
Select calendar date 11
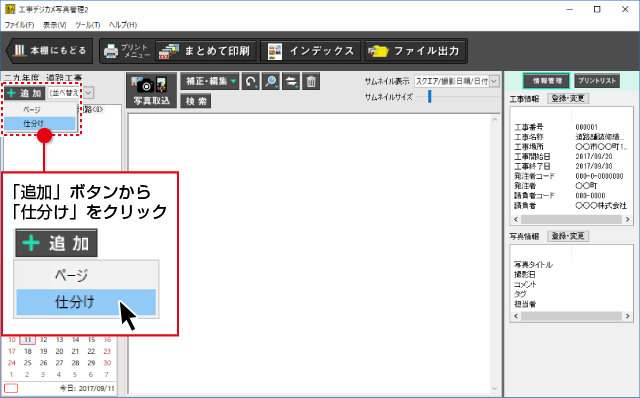point(27,340)
